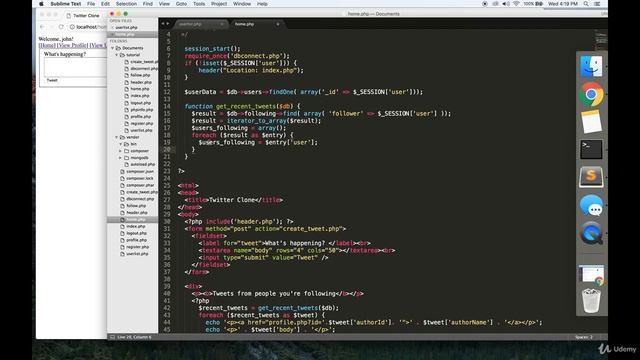Go back in the Chrome window
Viewport: 640px width, 360px height.
[x=43, y=27]
